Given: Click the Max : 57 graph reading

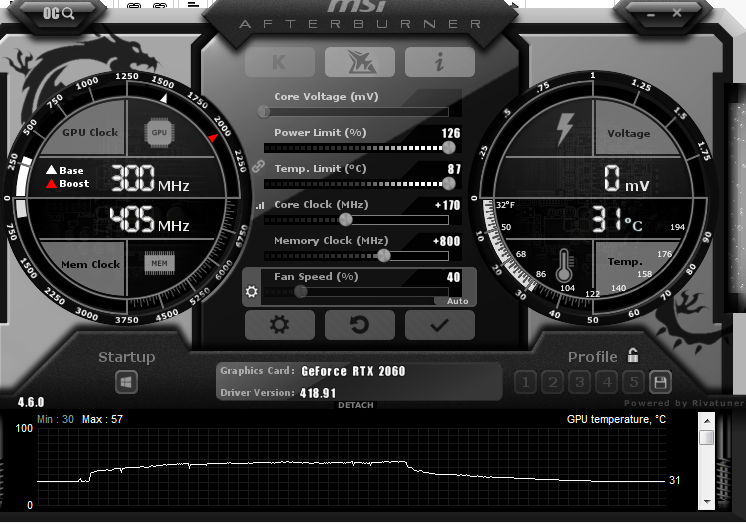Looking at the screenshot, I should coord(102,419).
